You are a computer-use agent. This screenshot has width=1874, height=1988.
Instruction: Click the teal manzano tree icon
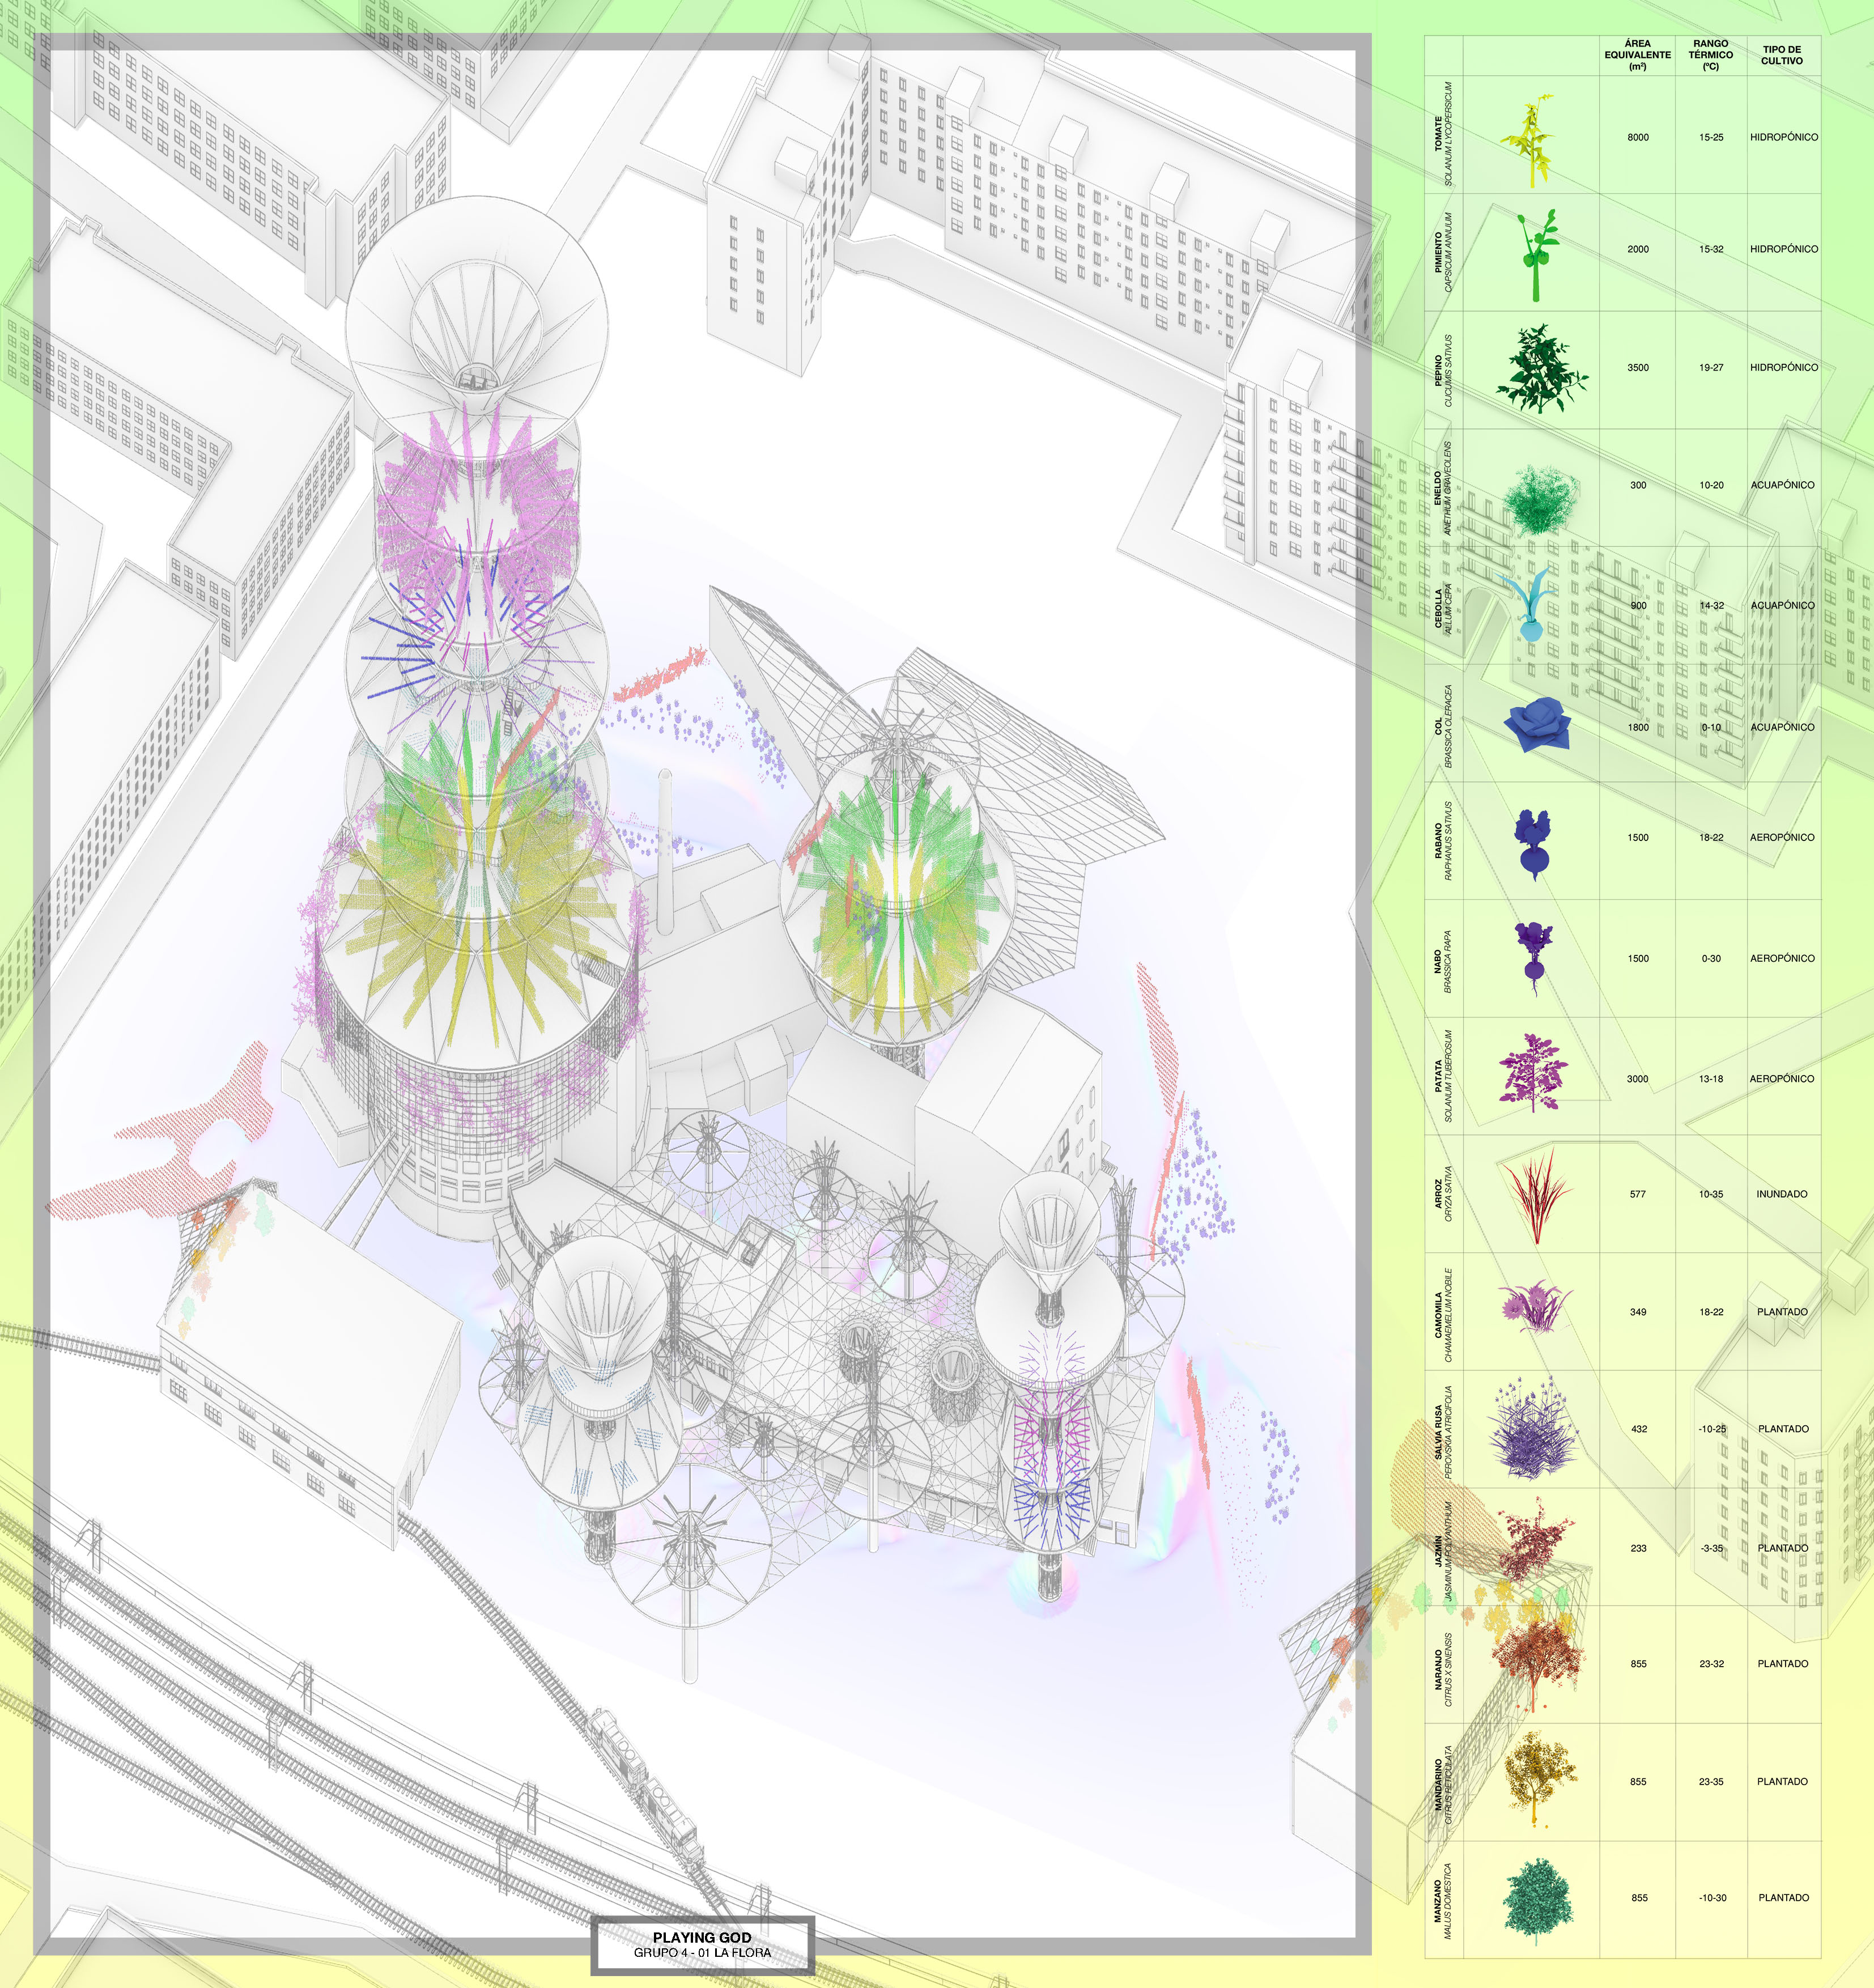click(x=1537, y=1897)
